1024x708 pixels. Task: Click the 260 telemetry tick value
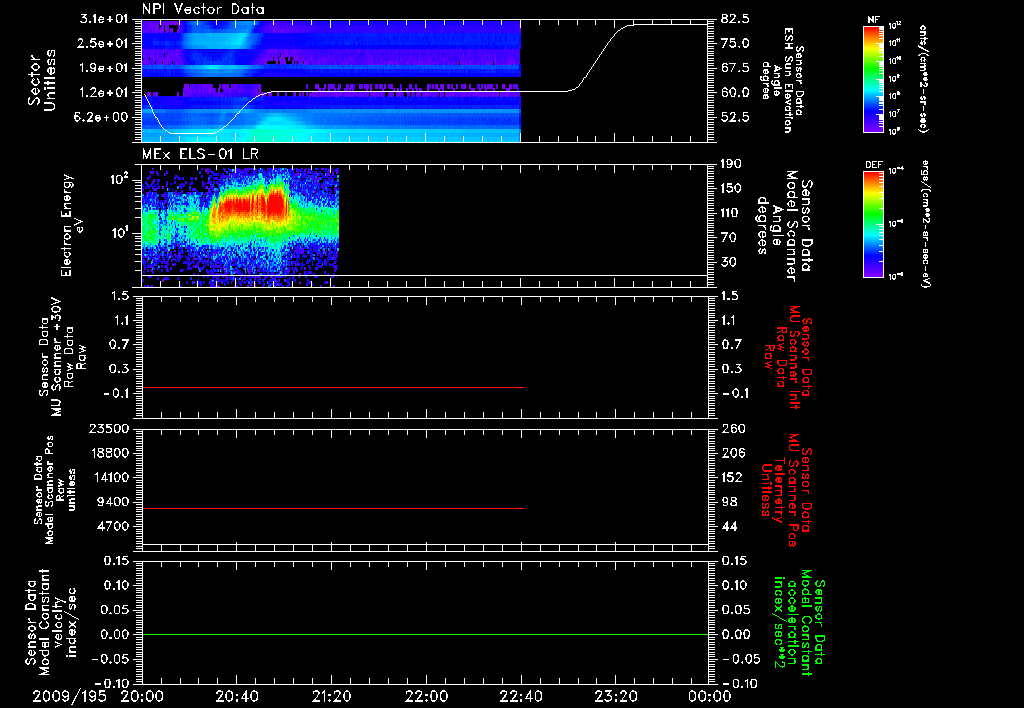[733, 428]
